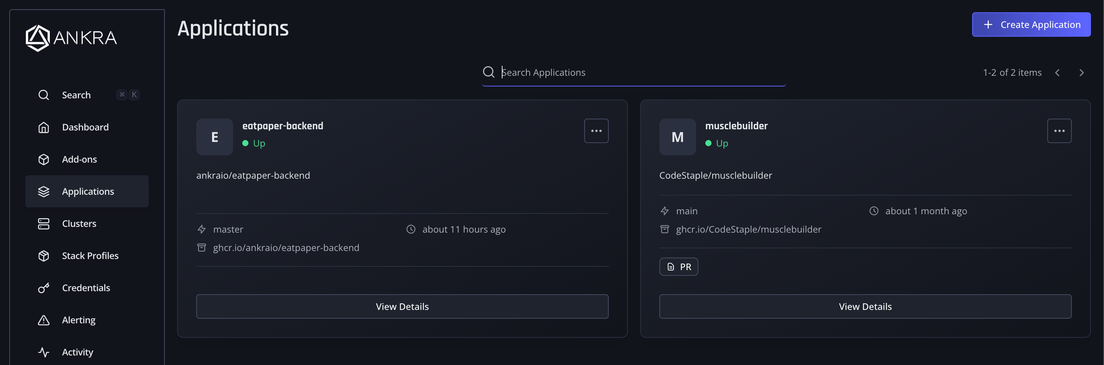Go to Clusters page
The height and width of the screenshot is (365, 1104).
87,223
